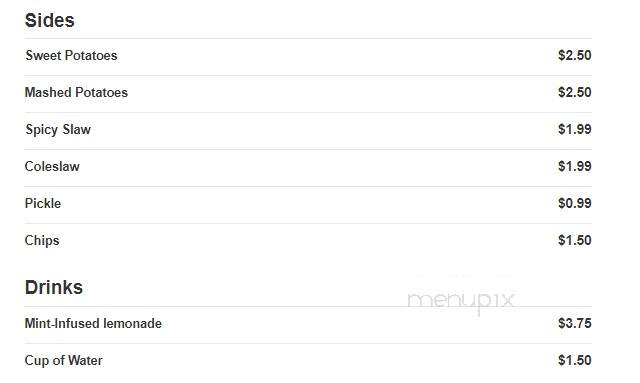Click the Cup of Water $1.50 price
Viewport: 640px width, 383px height.
574,361
